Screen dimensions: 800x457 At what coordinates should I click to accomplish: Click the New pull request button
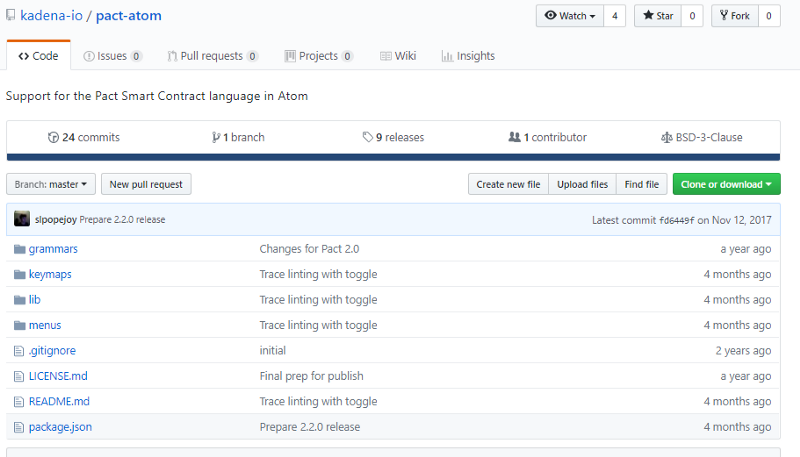[x=146, y=184]
